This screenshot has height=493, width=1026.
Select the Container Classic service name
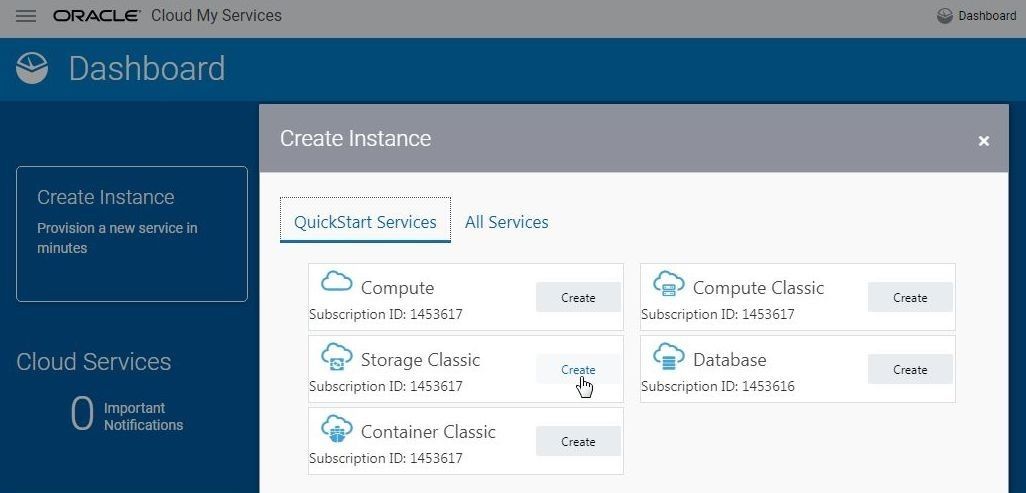428,432
